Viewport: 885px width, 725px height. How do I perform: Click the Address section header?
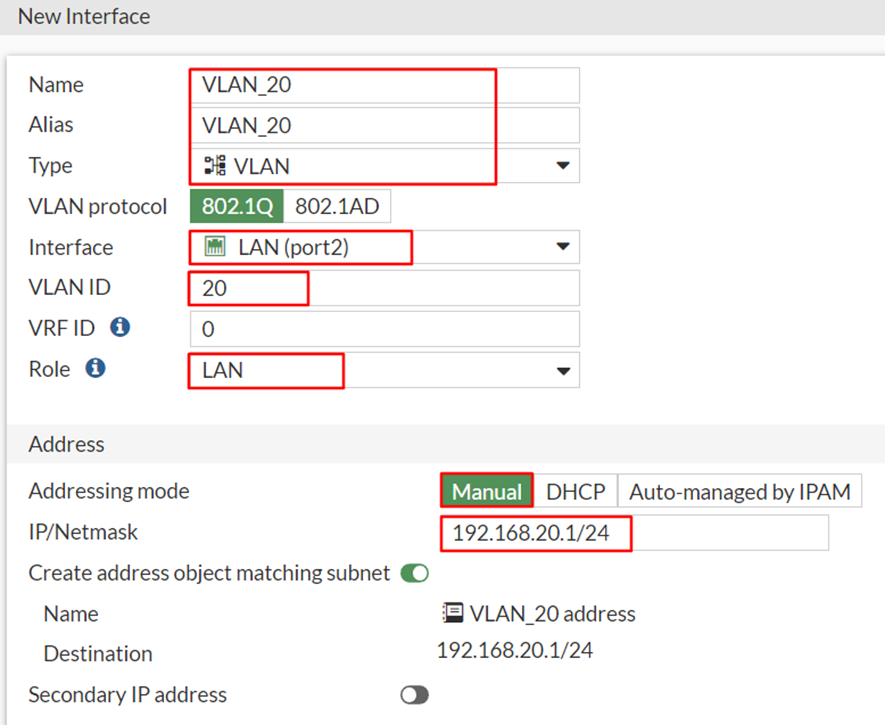point(67,444)
